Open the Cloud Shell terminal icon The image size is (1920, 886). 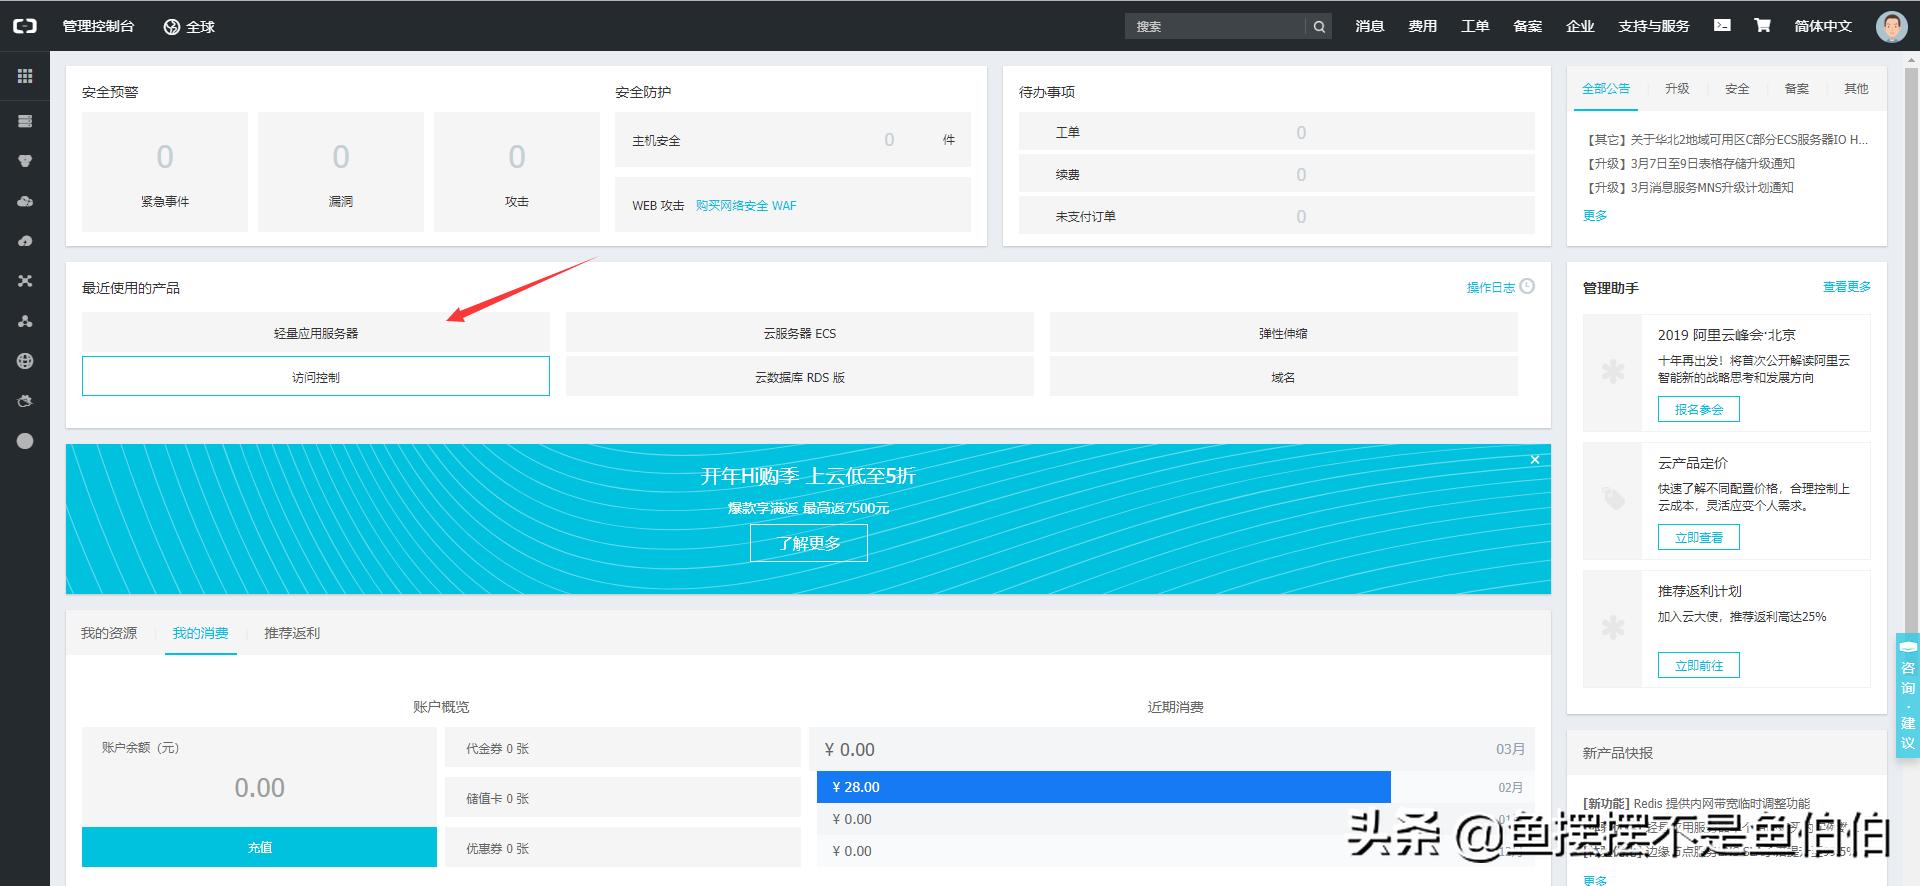[1722, 26]
